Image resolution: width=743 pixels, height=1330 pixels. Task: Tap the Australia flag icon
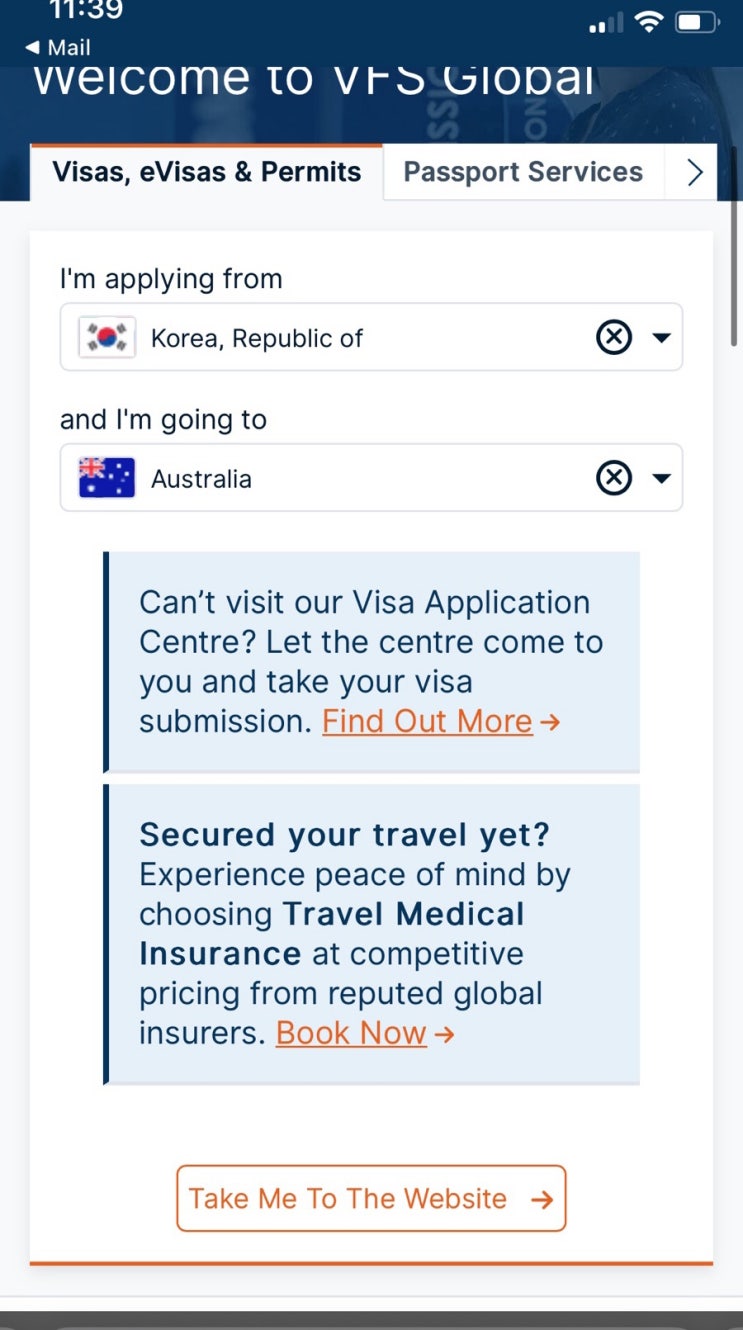pos(107,479)
